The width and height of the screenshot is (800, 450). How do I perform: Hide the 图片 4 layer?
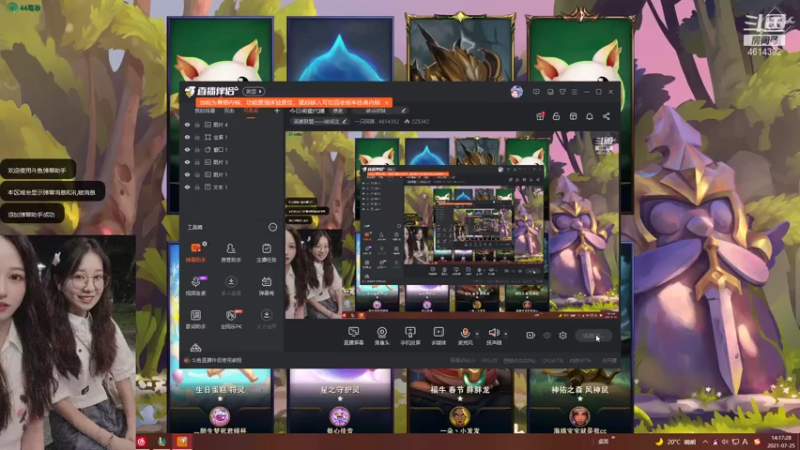[187, 124]
